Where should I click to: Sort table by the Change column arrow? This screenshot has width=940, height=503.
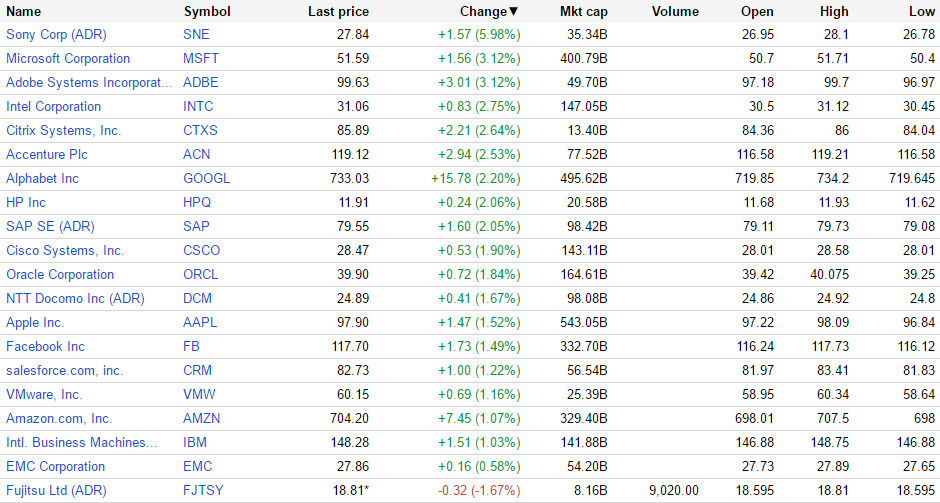click(x=514, y=12)
